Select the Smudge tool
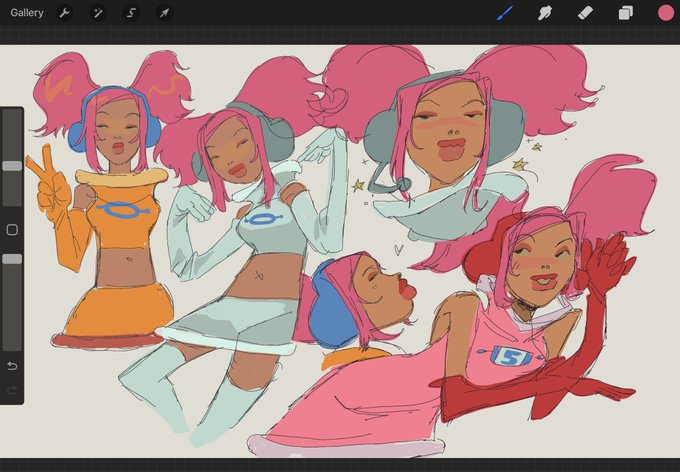The width and height of the screenshot is (680, 472). 545,13
